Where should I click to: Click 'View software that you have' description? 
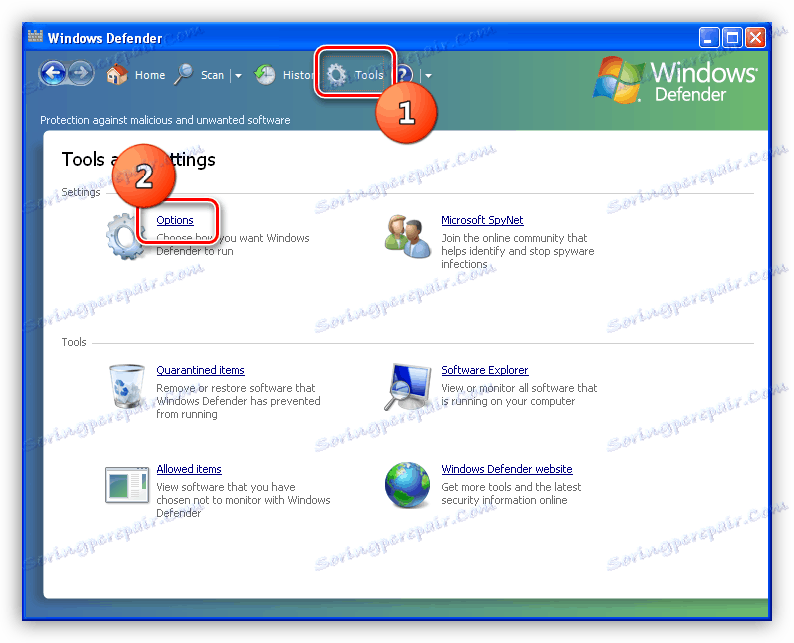coord(226,487)
